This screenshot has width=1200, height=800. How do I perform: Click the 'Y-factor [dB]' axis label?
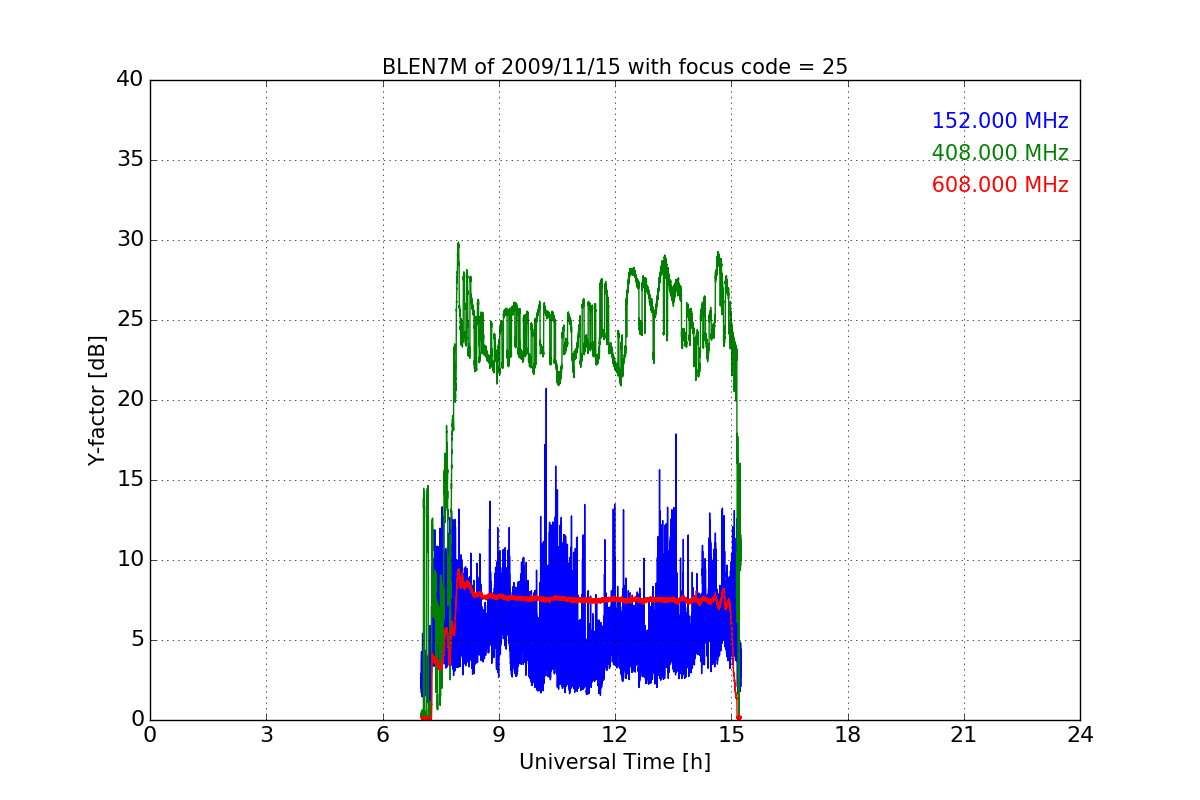click(x=96, y=400)
